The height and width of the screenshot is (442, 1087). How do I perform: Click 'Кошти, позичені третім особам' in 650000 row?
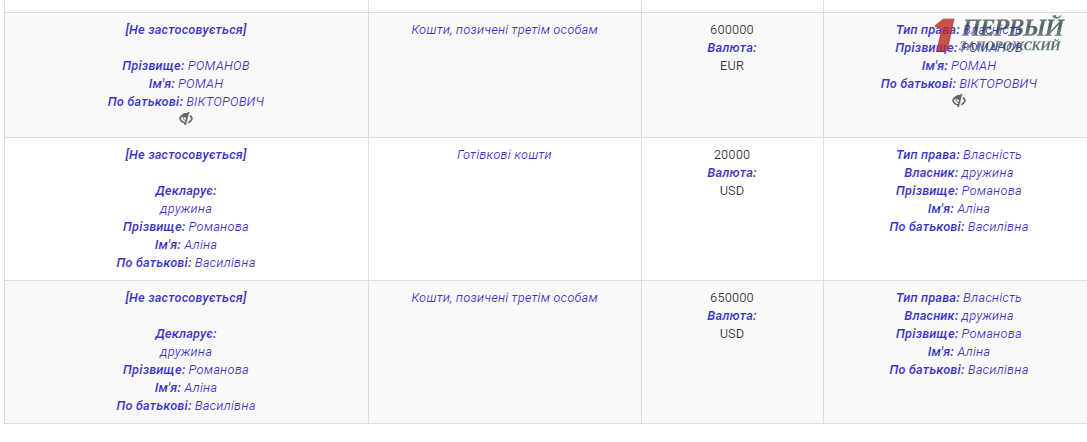point(504,298)
